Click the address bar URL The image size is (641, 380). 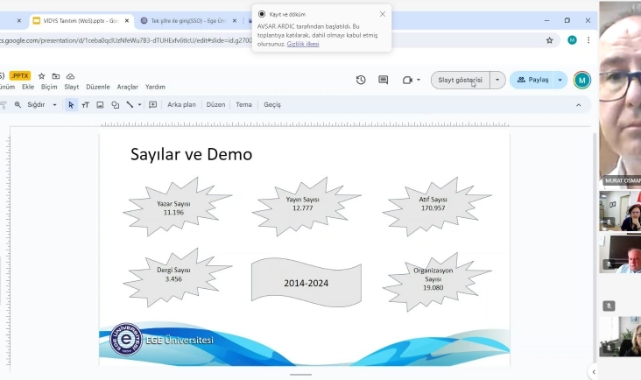126,40
